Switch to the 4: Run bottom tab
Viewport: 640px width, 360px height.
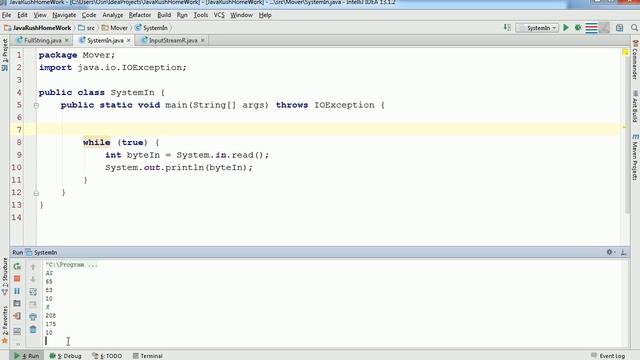pos(27,356)
